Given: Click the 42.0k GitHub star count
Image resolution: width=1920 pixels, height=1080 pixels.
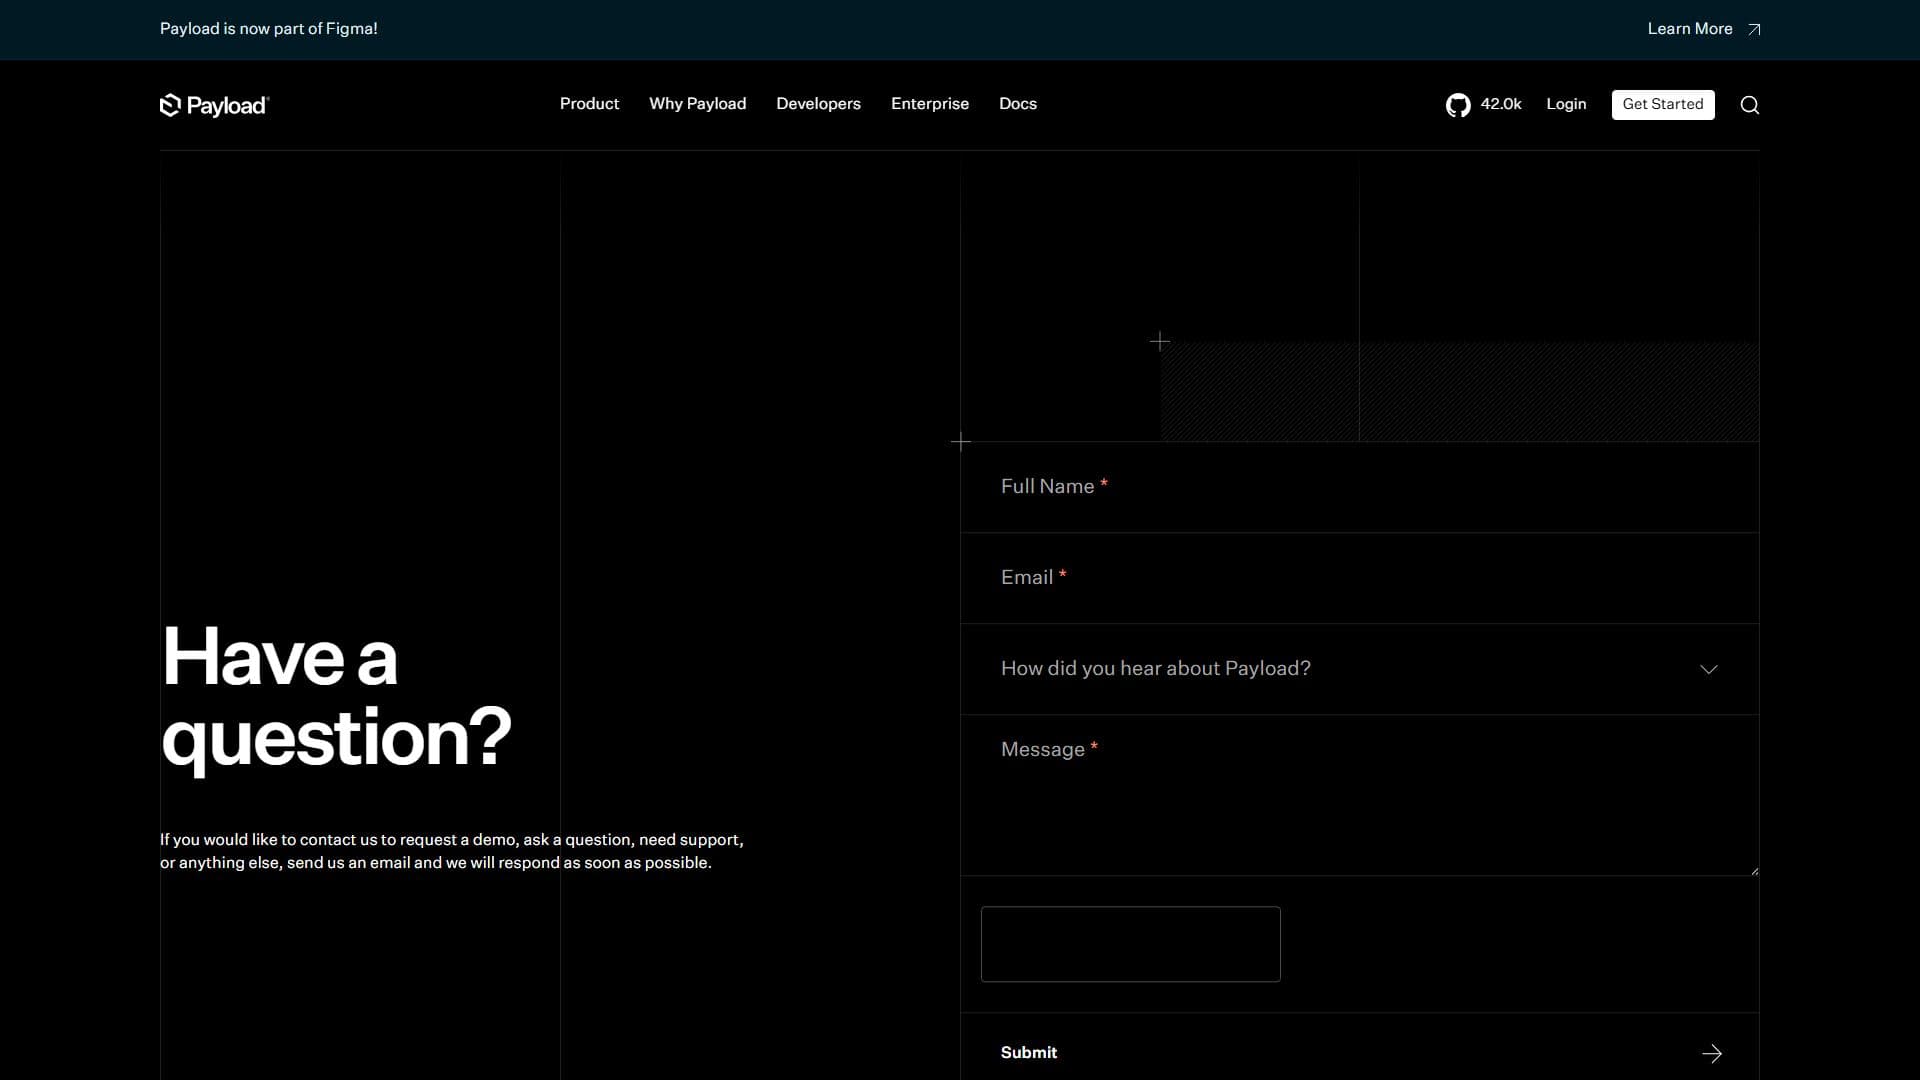Looking at the screenshot, I should click(x=1500, y=104).
